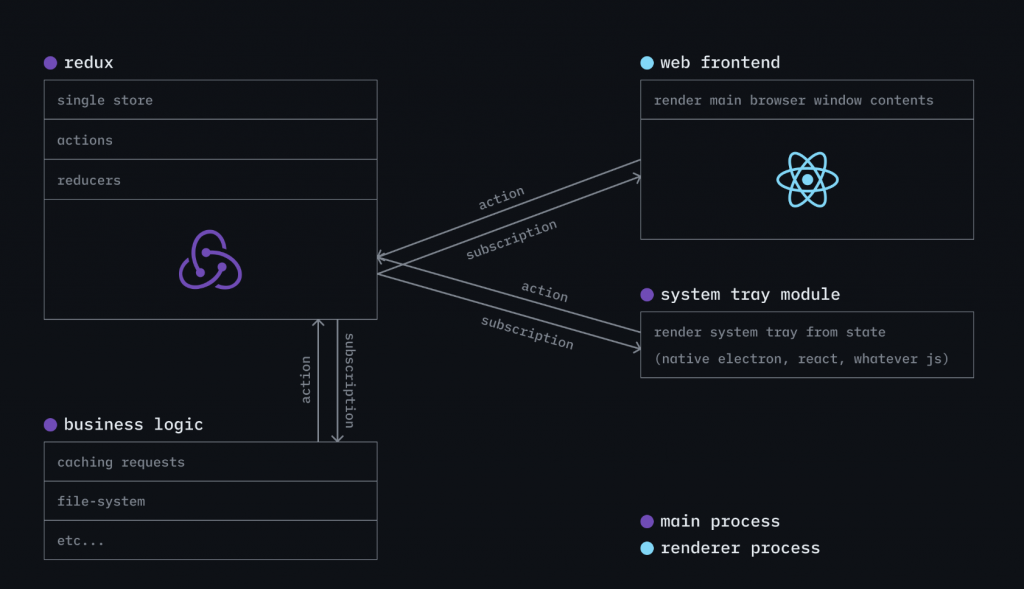Click the subscription label toward system tray module
Screen dimensions: 1024x589
(x=528, y=333)
